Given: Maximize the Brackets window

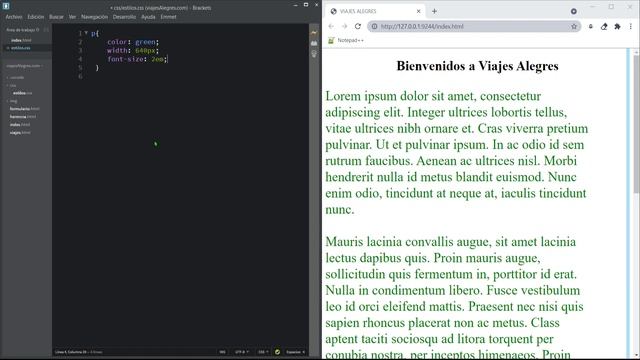Looking at the screenshot, I should (306, 5).
